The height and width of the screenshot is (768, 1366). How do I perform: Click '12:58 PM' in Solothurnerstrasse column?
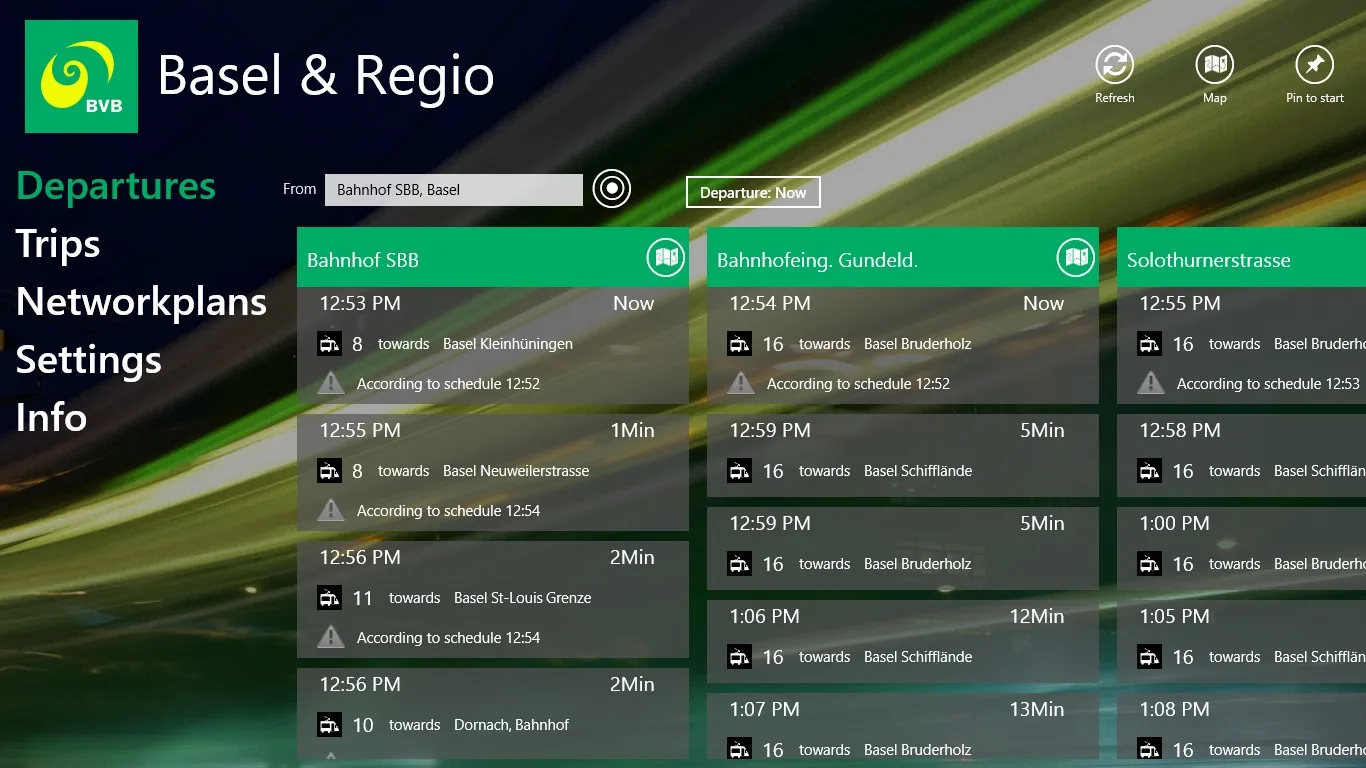1180,430
